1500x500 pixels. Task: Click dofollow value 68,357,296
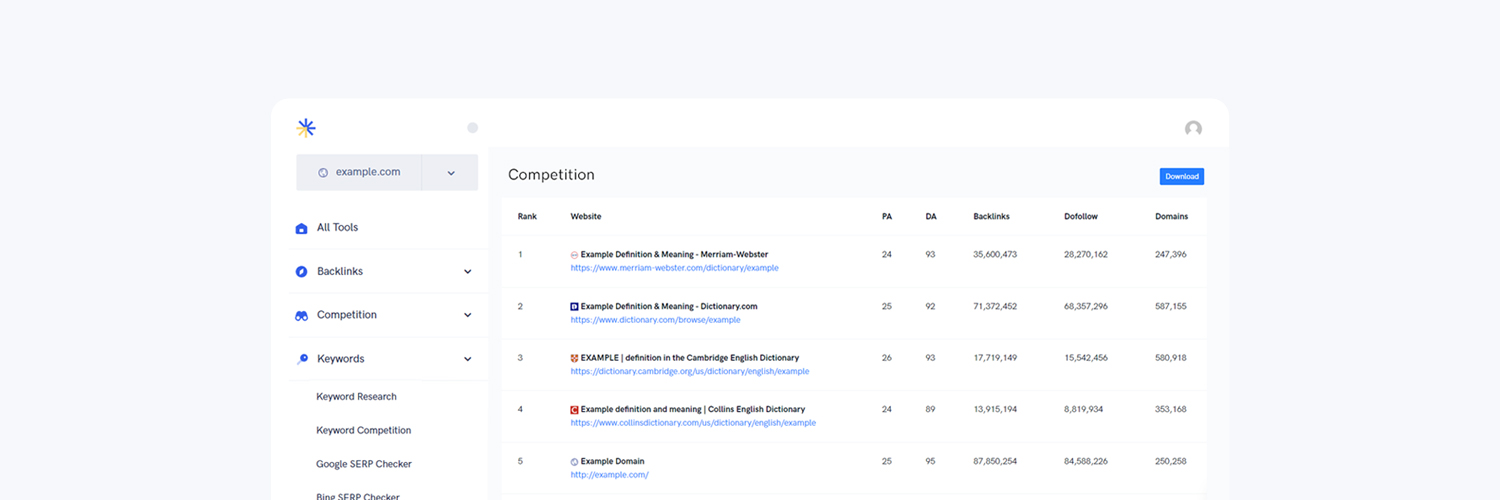pyautogui.click(x=1086, y=307)
